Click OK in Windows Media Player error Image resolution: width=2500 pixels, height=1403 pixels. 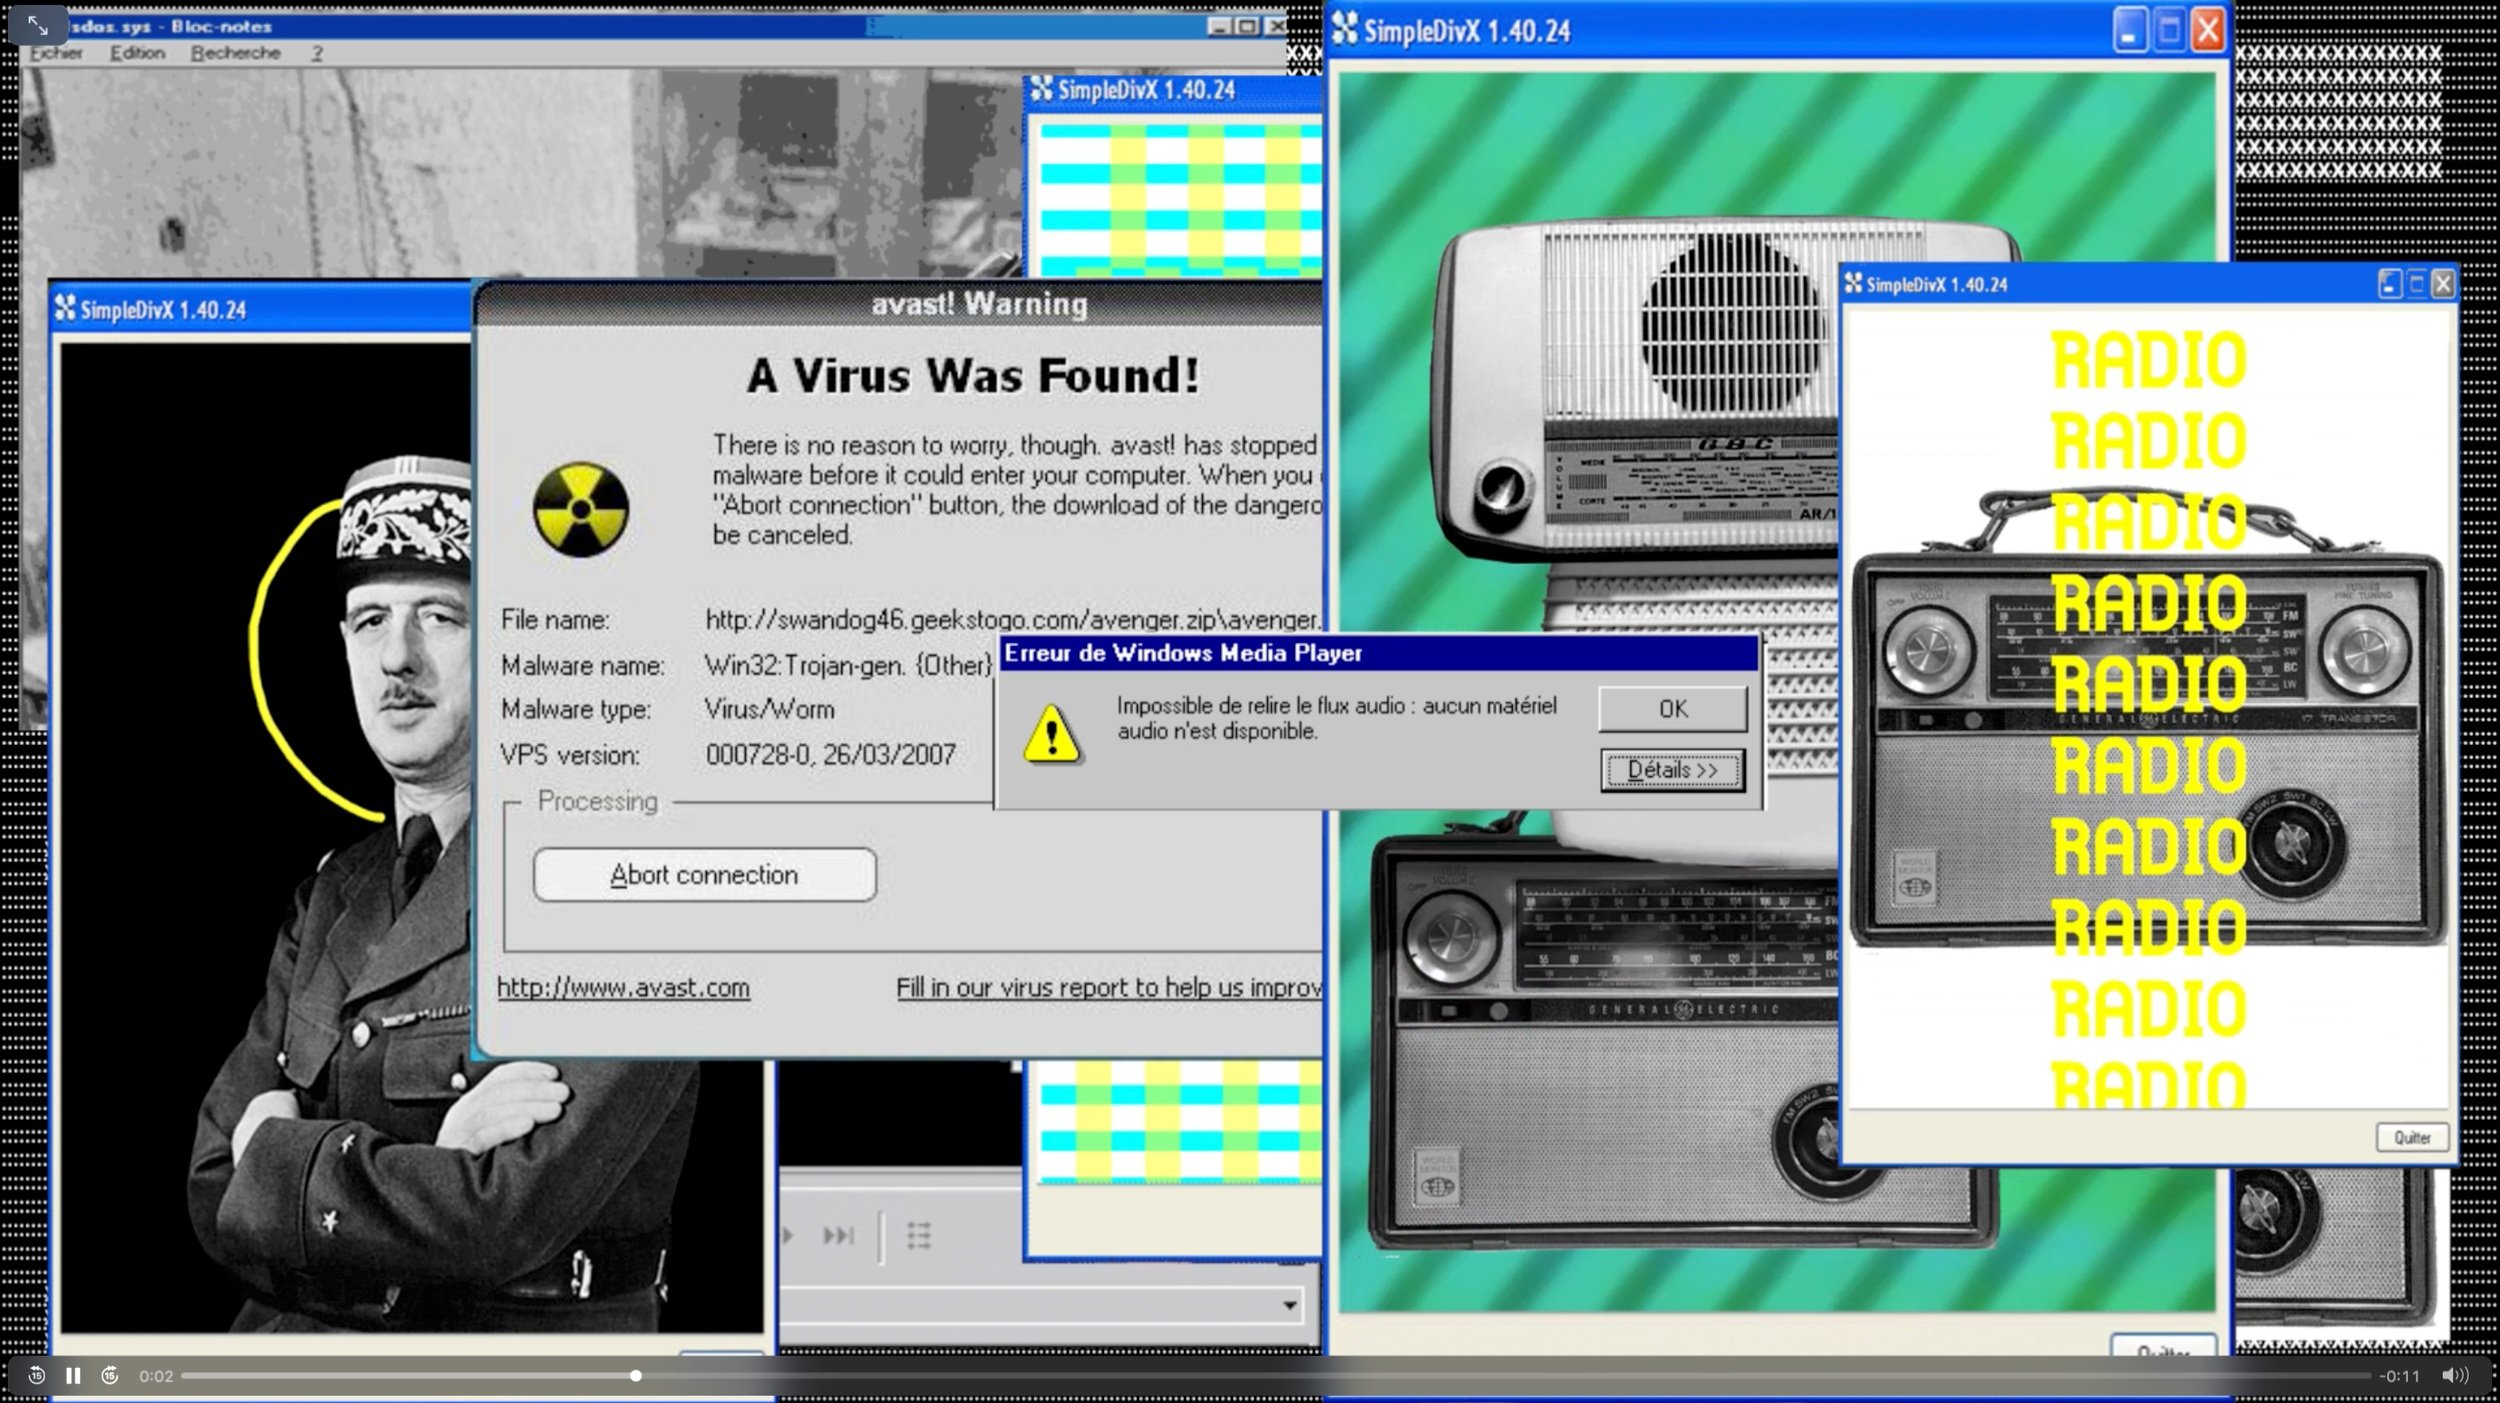1673,709
